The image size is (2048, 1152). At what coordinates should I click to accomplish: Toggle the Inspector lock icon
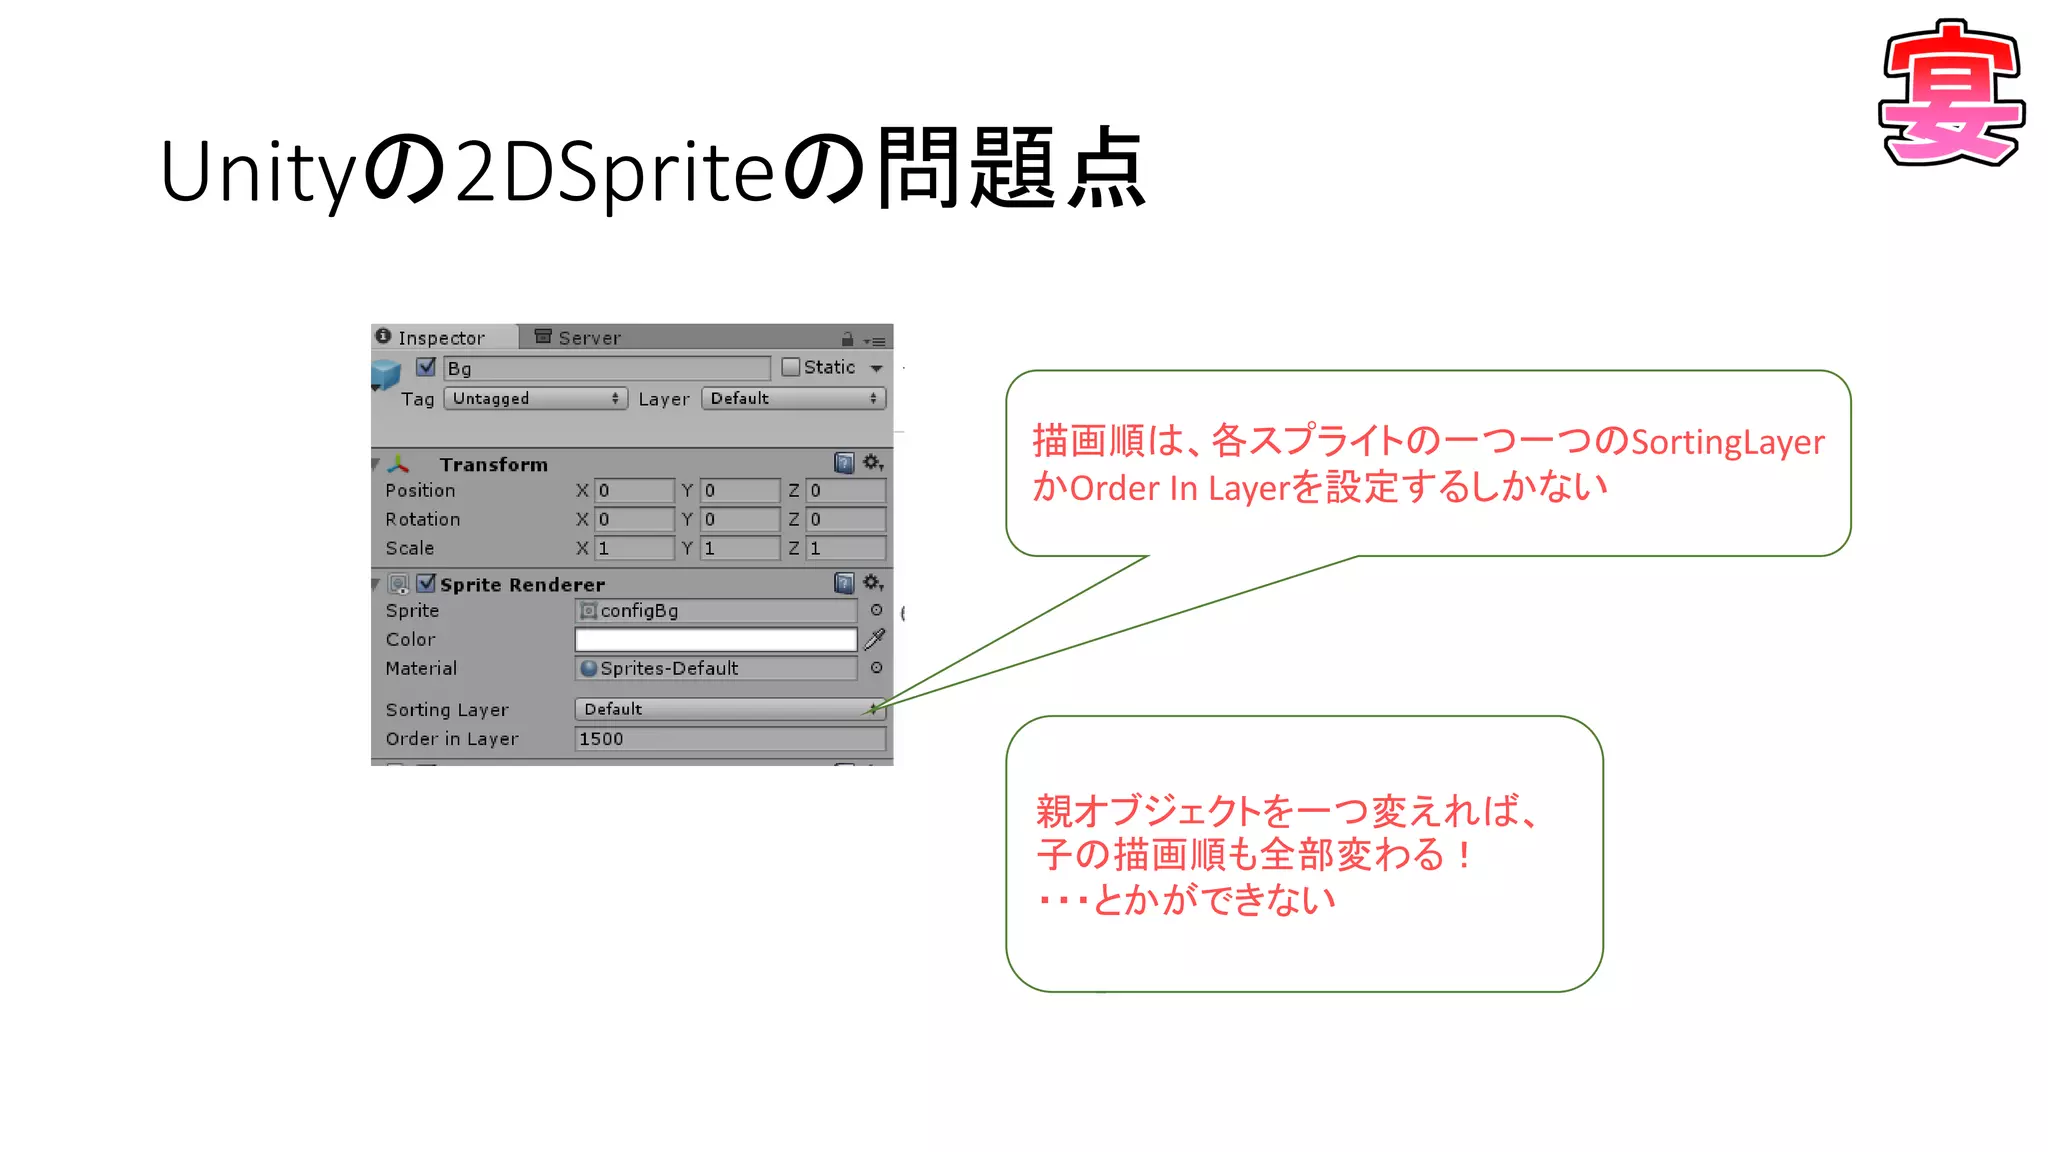pyautogui.click(x=847, y=339)
